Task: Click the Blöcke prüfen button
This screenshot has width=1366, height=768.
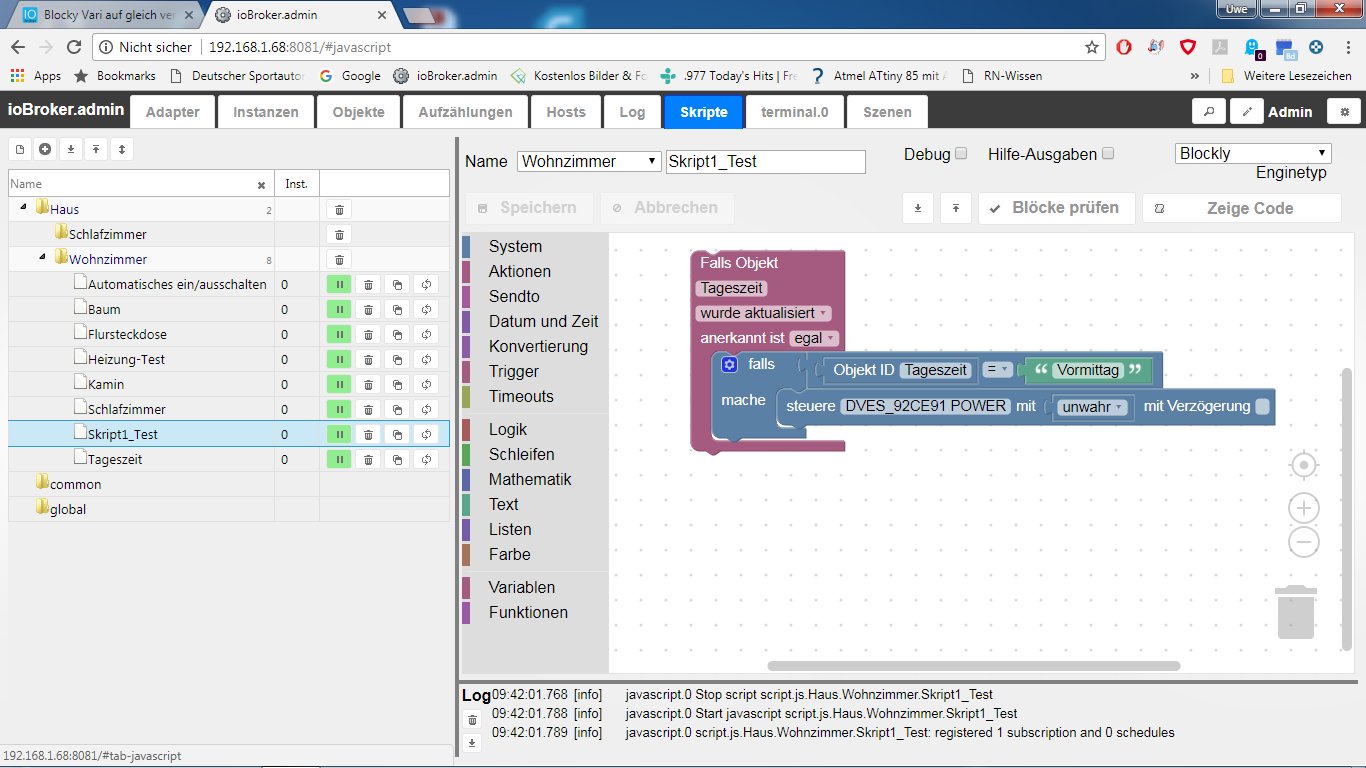Action: (1056, 208)
